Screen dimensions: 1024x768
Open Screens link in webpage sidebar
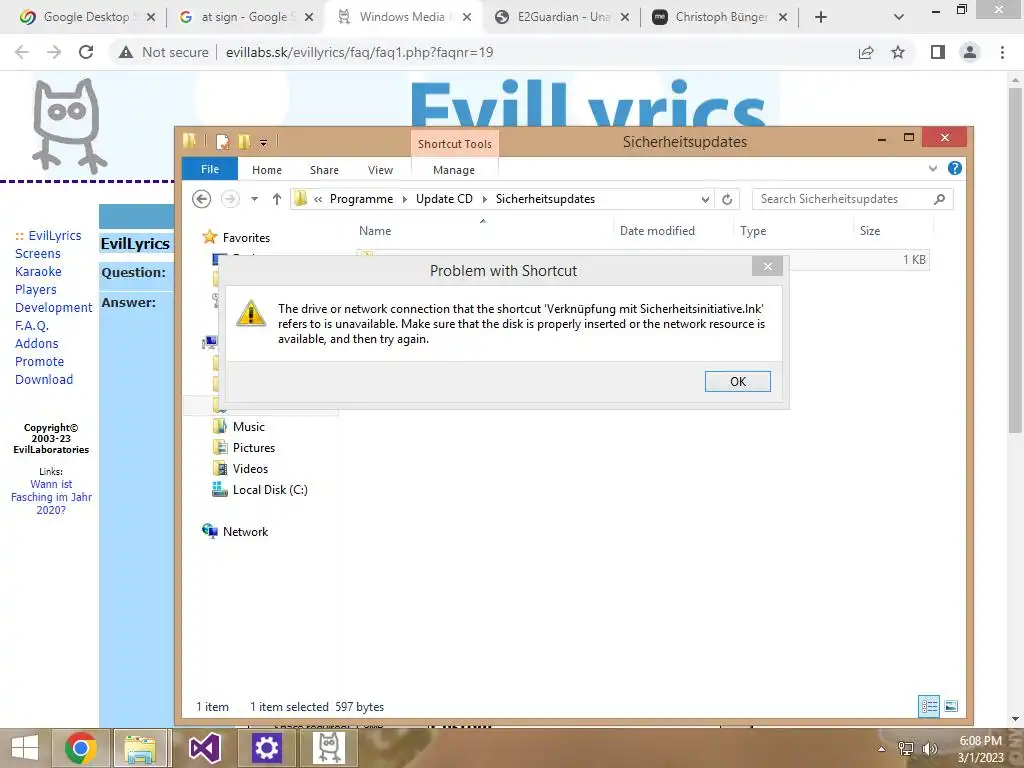click(x=38, y=253)
